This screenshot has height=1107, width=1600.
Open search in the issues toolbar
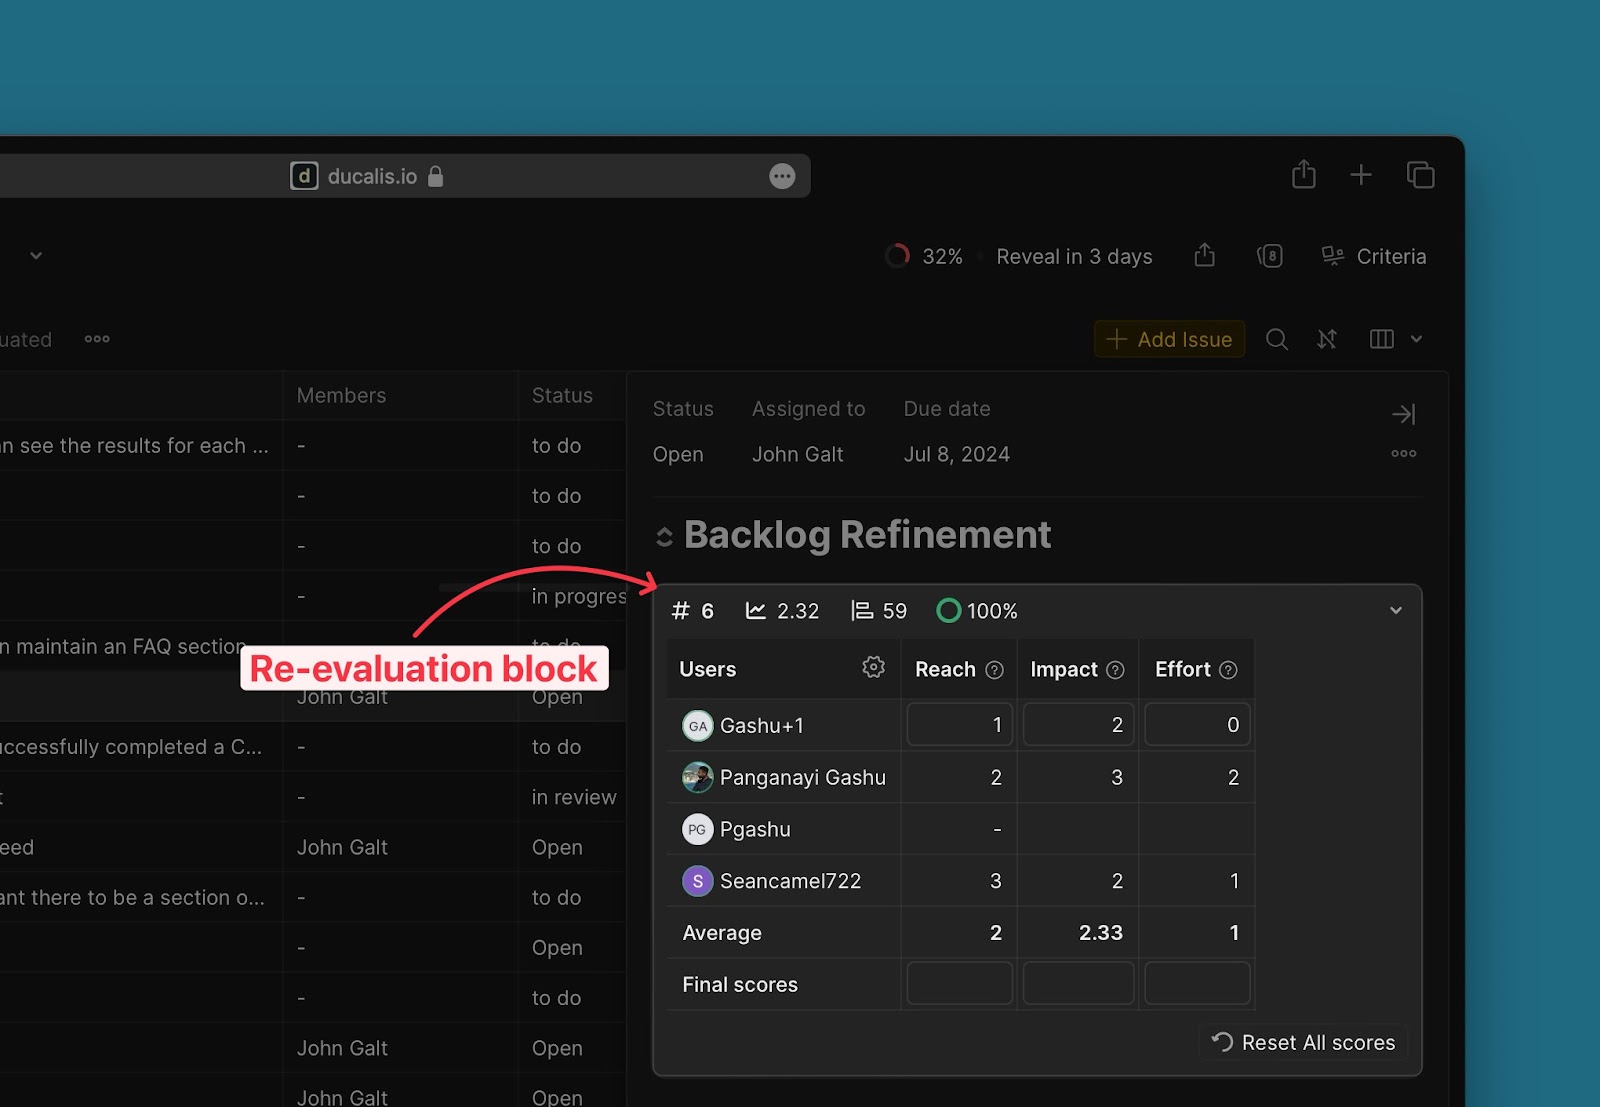point(1277,339)
